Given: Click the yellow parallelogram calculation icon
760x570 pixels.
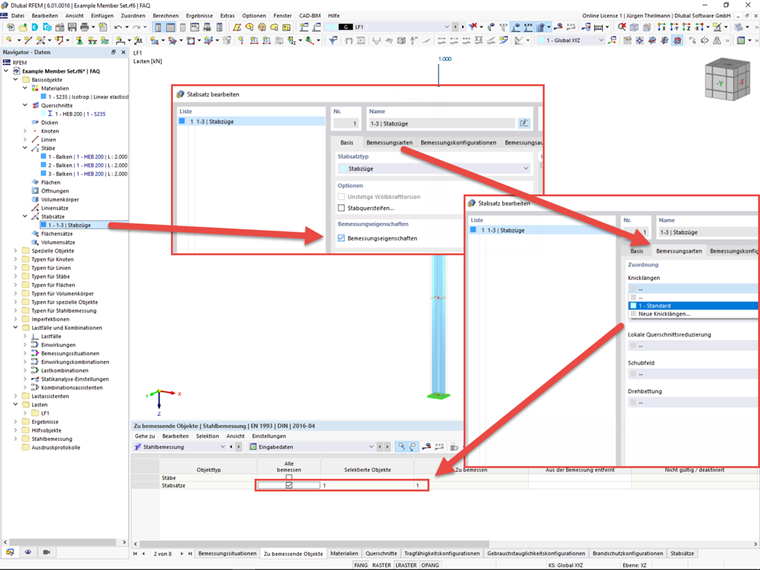Looking at the screenshot, I should click(x=237, y=27).
